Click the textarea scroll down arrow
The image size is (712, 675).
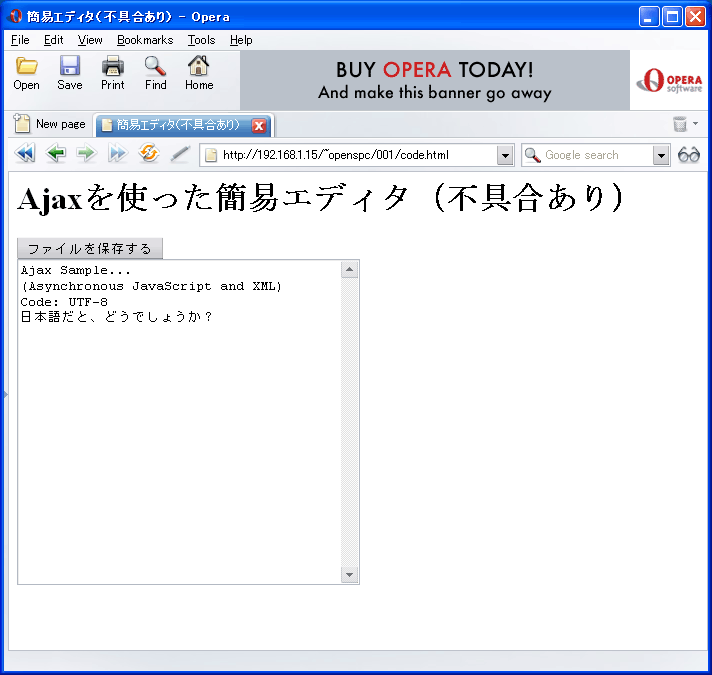point(349,575)
